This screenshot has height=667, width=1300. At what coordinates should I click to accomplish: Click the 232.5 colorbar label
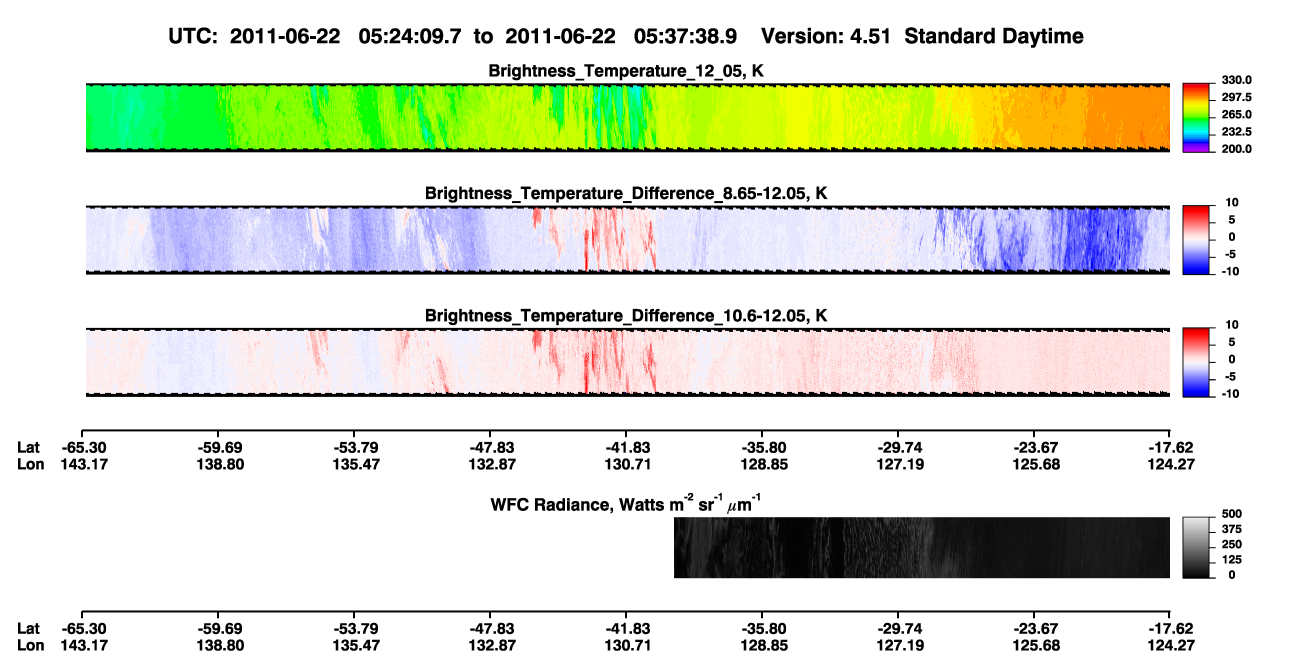point(1237,131)
